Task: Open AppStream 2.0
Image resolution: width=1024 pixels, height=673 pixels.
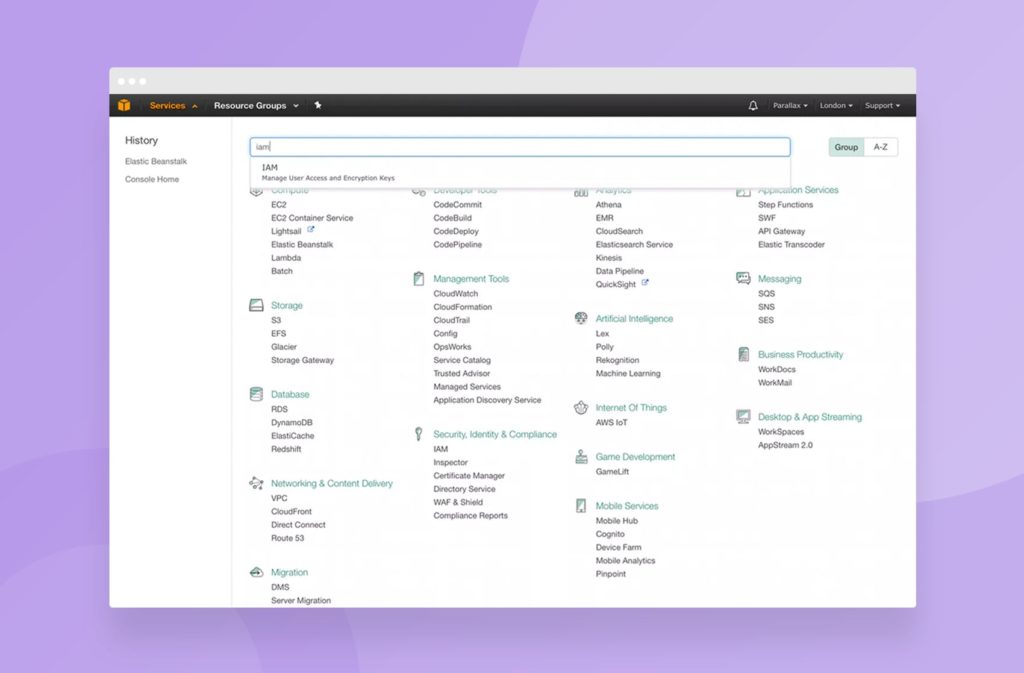Action: (786, 445)
